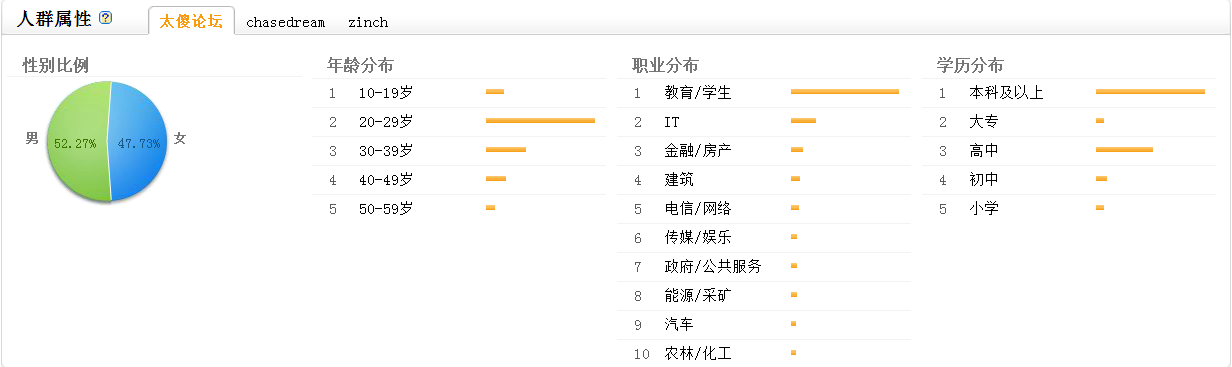Select the 10-19岁 age row label
The height and width of the screenshot is (367, 1232).
pos(385,93)
